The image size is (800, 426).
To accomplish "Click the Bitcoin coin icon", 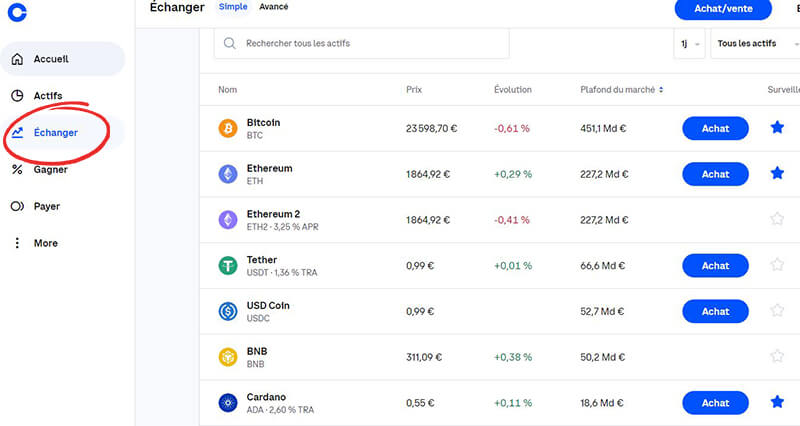I will [x=228, y=129].
